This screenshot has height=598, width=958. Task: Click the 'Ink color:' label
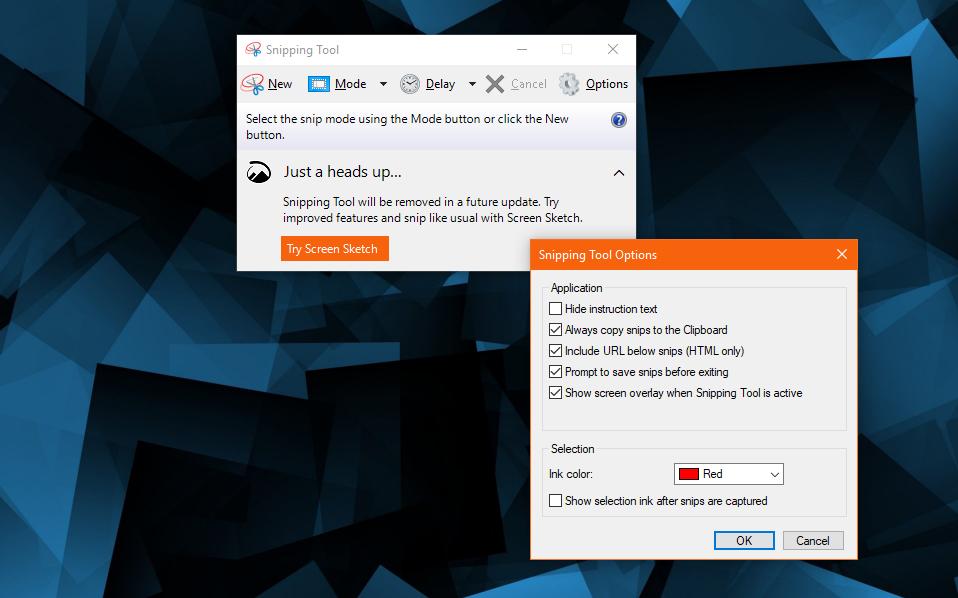(571, 474)
